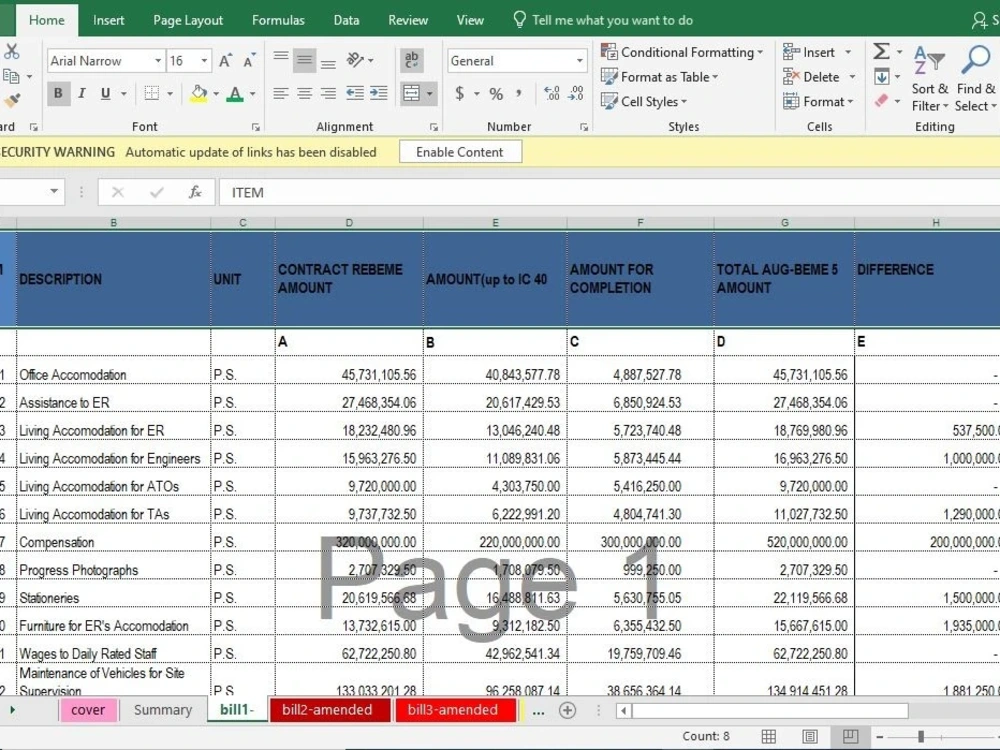Click Decrease Indent icon
The height and width of the screenshot is (750, 1000).
click(x=355, y=94)
